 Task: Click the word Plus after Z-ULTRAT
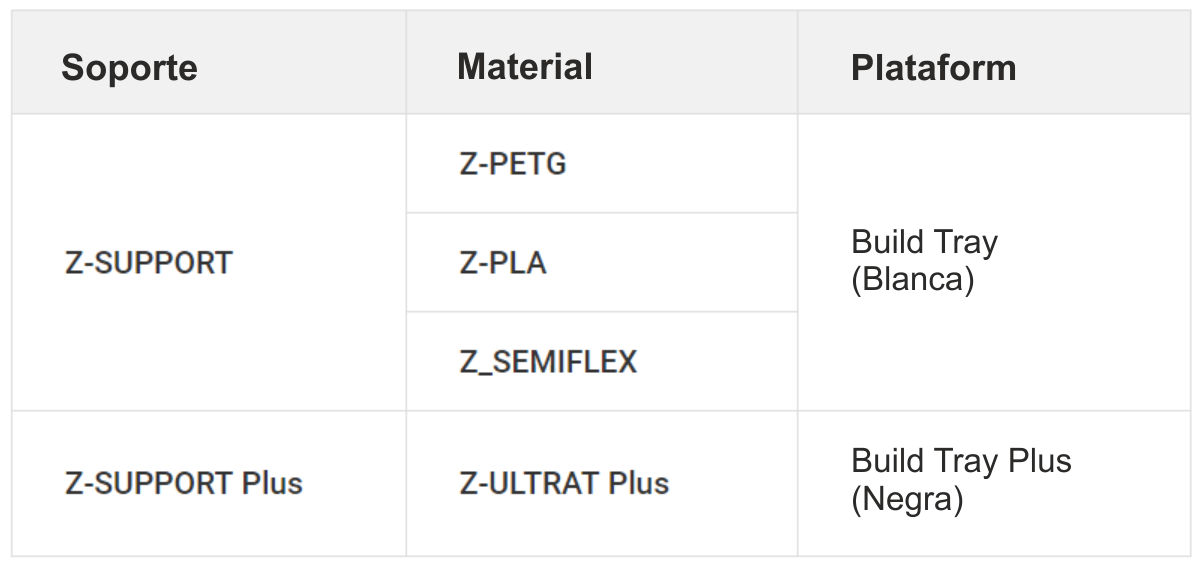(x=638, y=484)
